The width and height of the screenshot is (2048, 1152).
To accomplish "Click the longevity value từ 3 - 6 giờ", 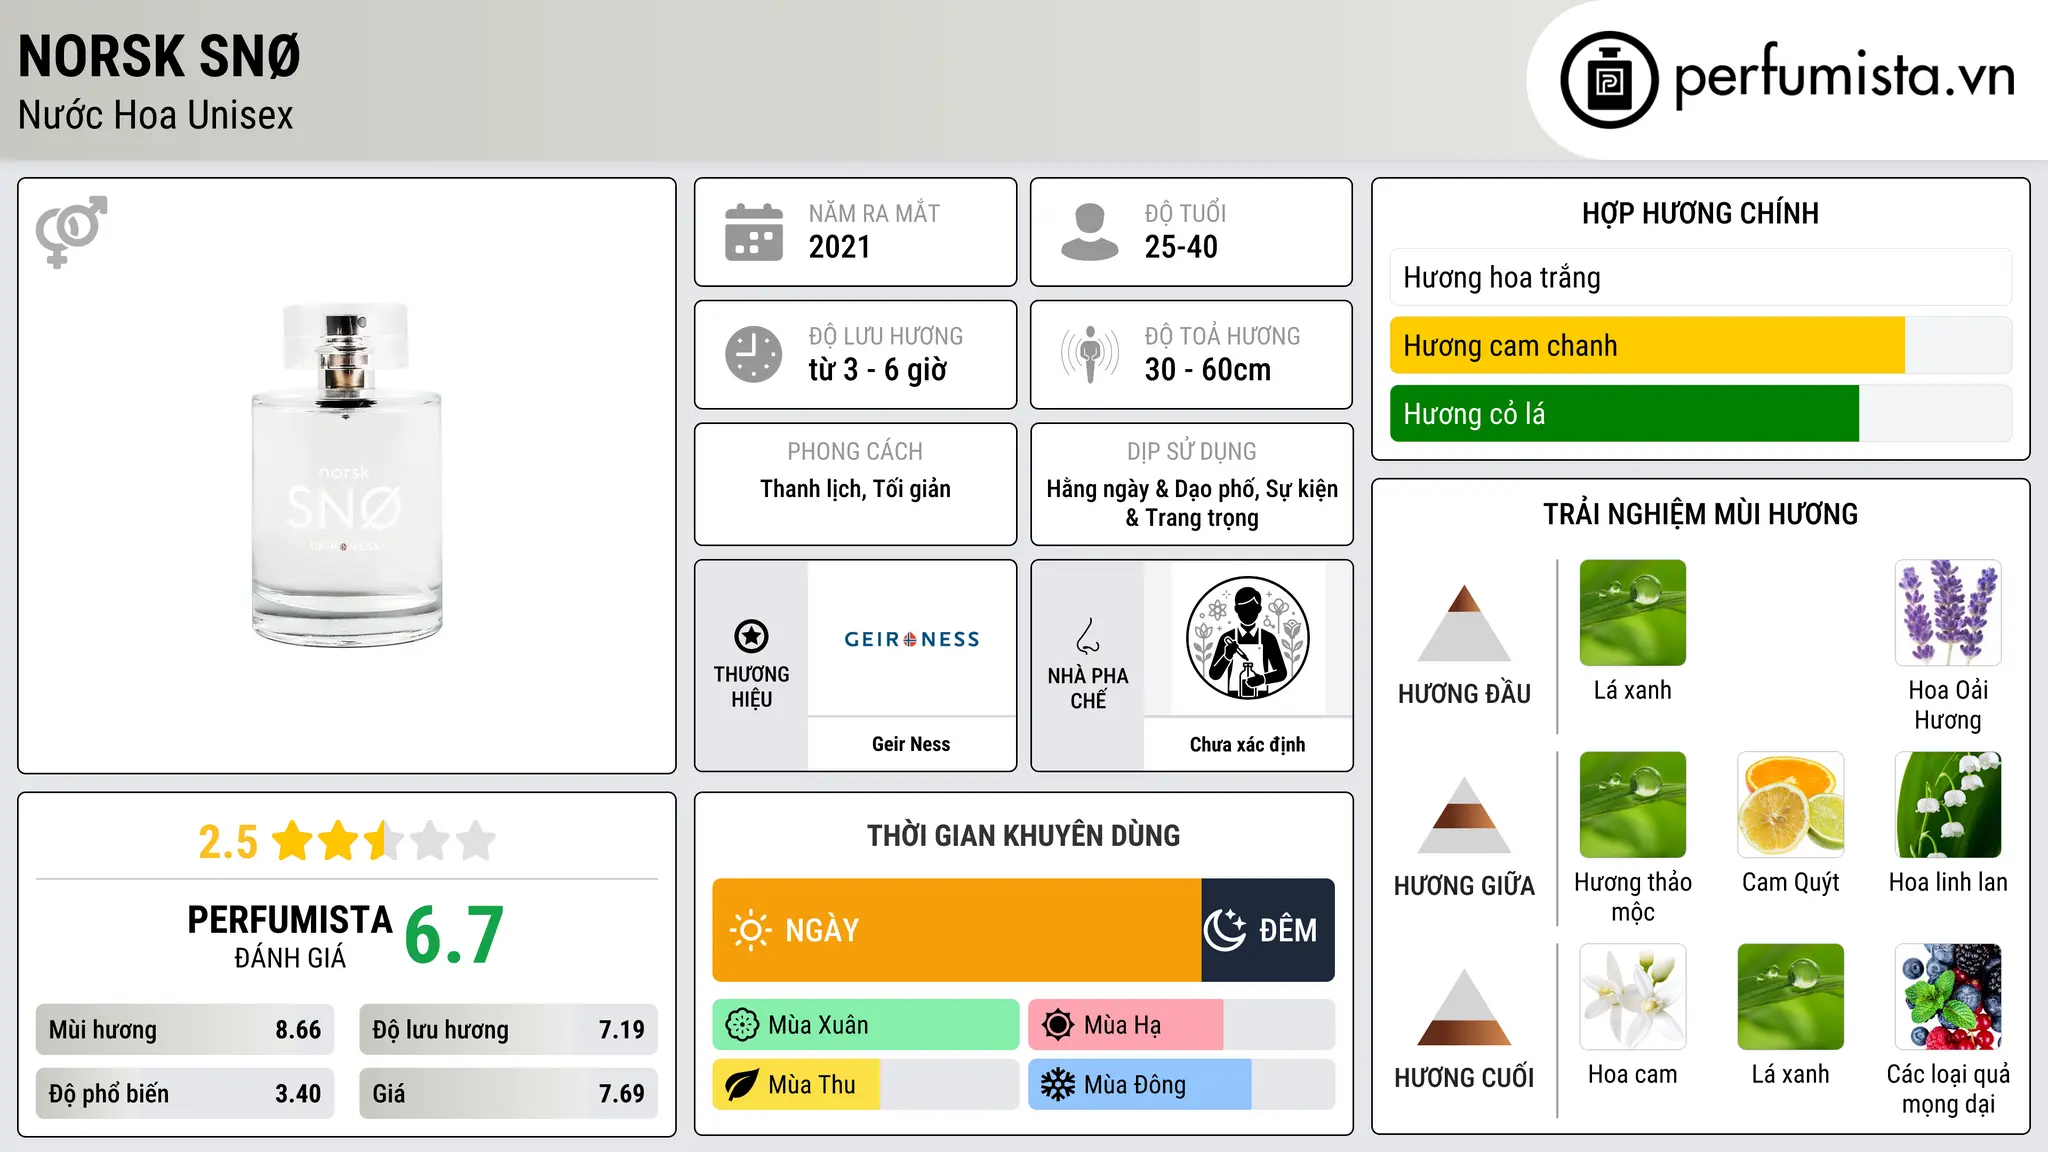I will click(x=878, y=370).
